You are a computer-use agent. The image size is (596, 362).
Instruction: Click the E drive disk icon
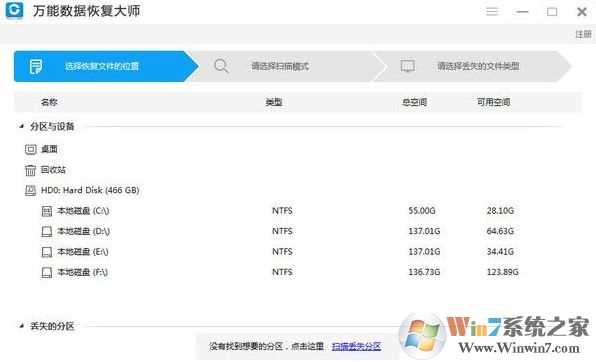(x=47, y=252)
